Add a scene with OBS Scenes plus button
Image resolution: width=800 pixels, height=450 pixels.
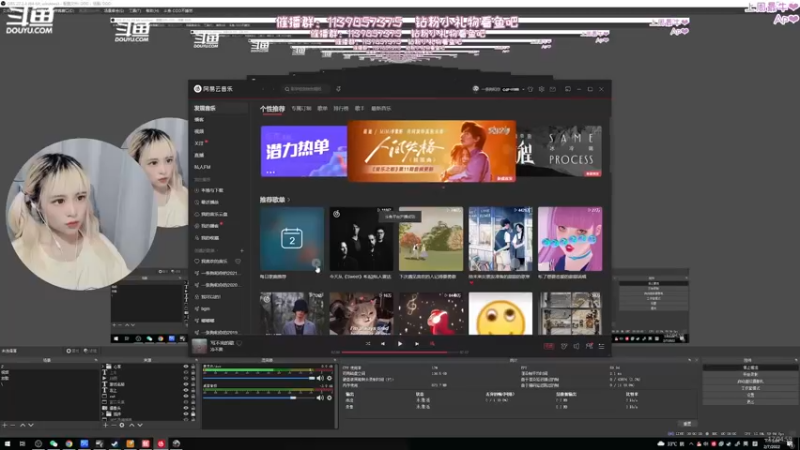[x=5, y=425]
